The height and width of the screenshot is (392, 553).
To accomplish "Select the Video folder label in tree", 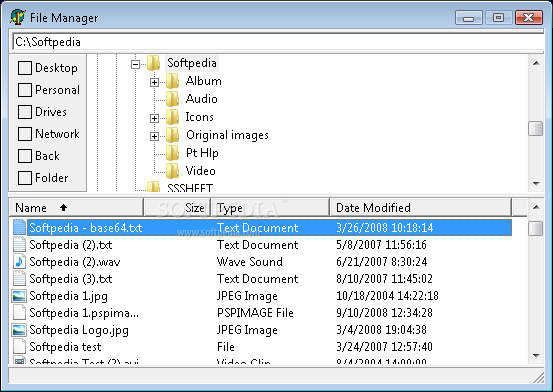I will tap(200, 171).
